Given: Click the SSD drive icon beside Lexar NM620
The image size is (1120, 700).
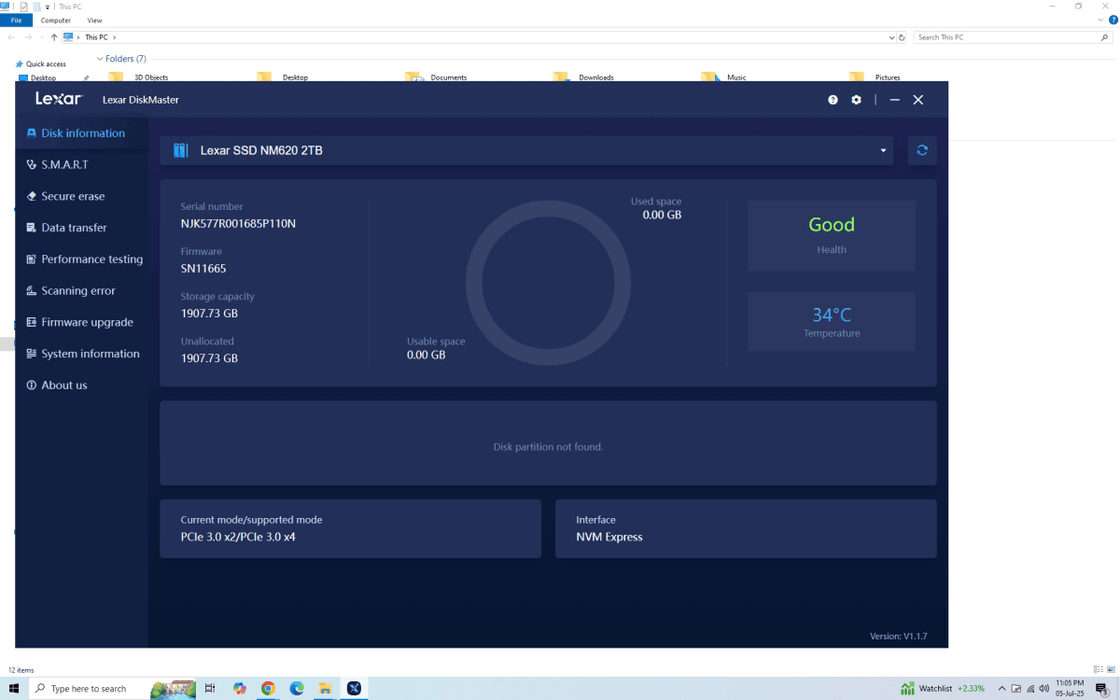Looking at the screenshot, I should [x=181, y=150].
